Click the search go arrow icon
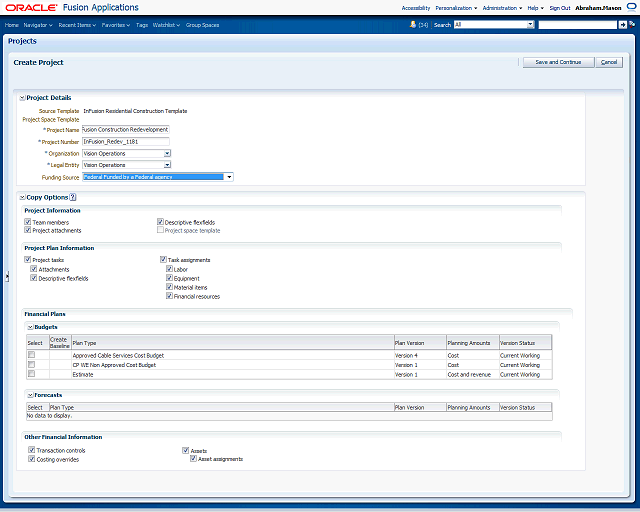Screen dimensions: 640x512 point(623,24)
